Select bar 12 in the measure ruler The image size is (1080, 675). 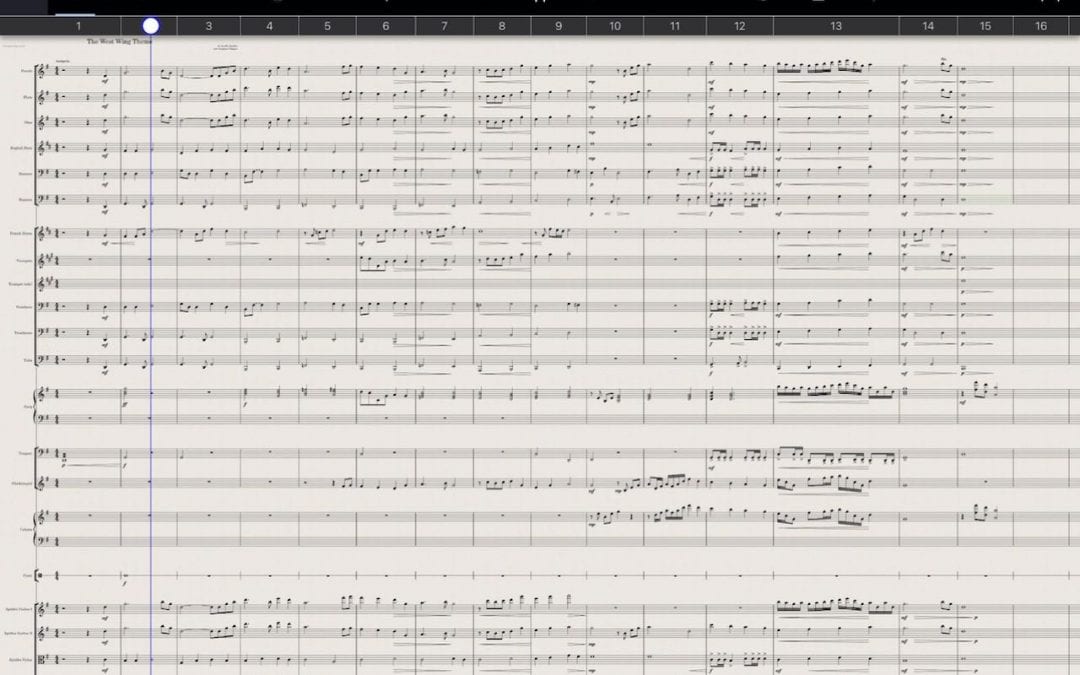click(740, 26)
